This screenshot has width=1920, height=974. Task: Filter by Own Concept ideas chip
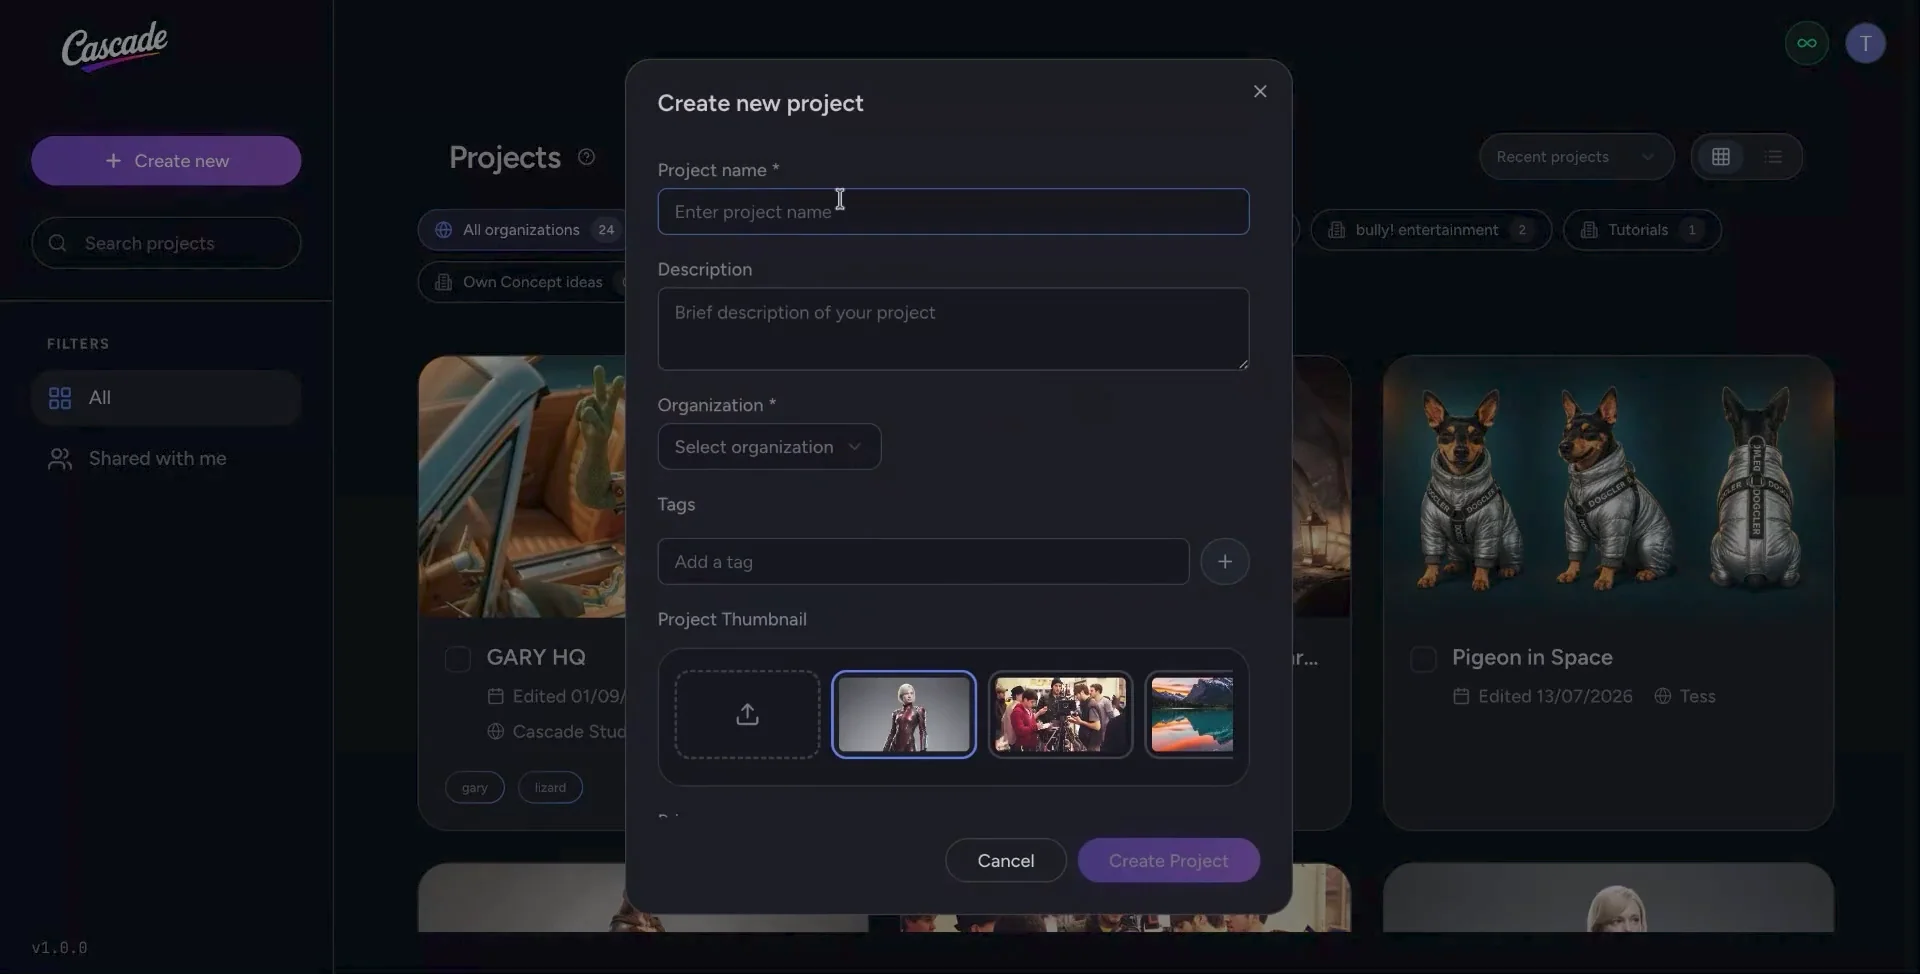[521, 282]
